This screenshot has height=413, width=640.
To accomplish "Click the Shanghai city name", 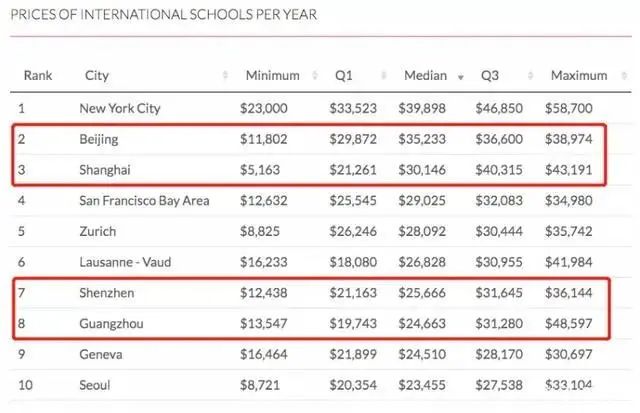I will pyautogui.click(x=105, y=169).
